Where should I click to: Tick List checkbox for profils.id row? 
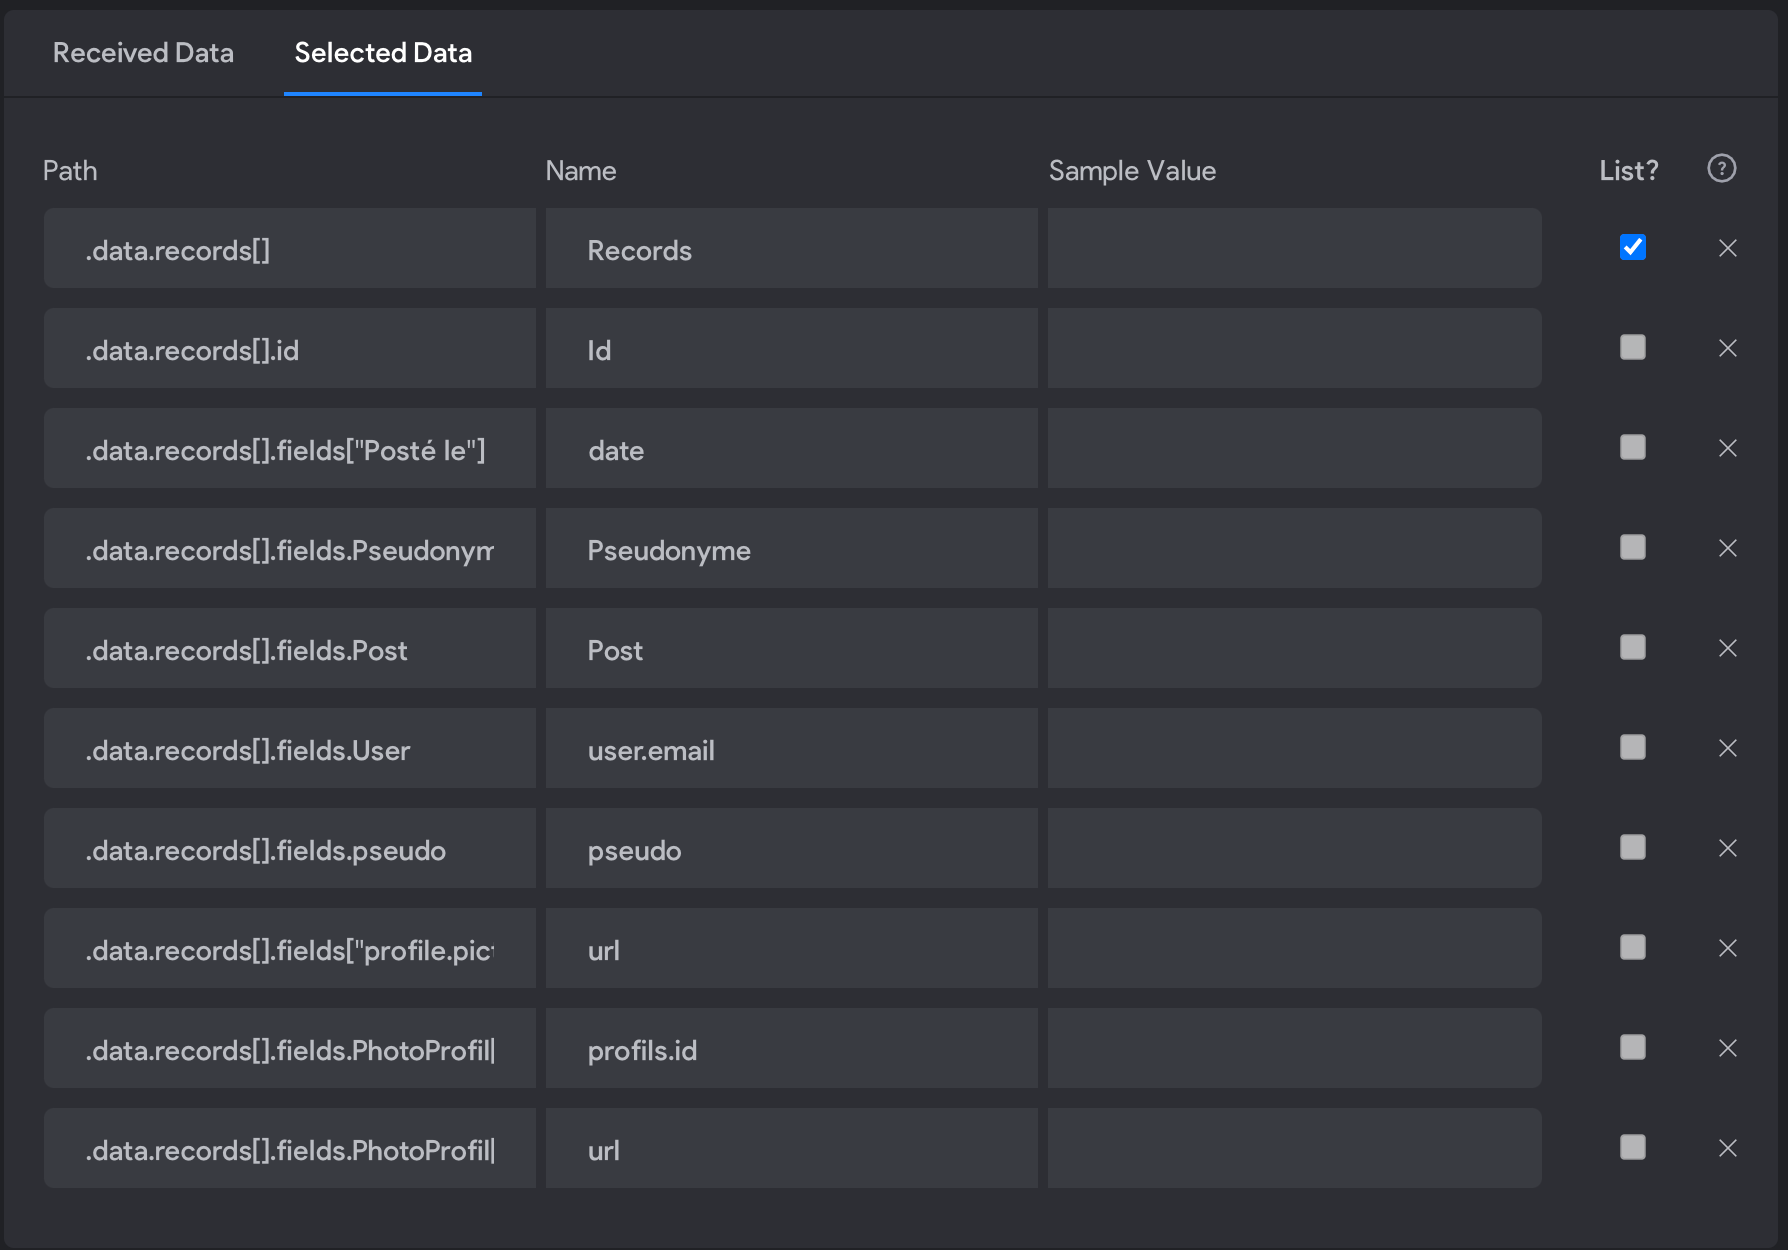click(x=1632, y=1047)
